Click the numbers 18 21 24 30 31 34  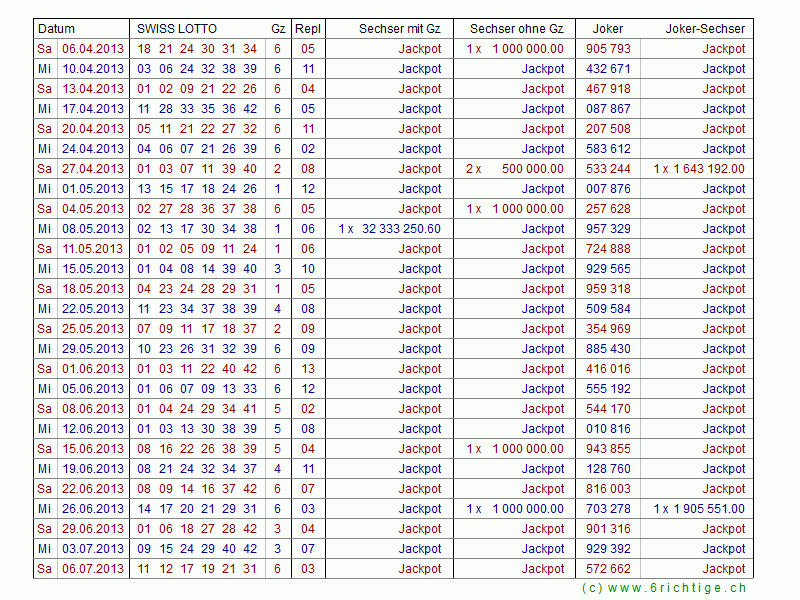click(x=197, y=49)
